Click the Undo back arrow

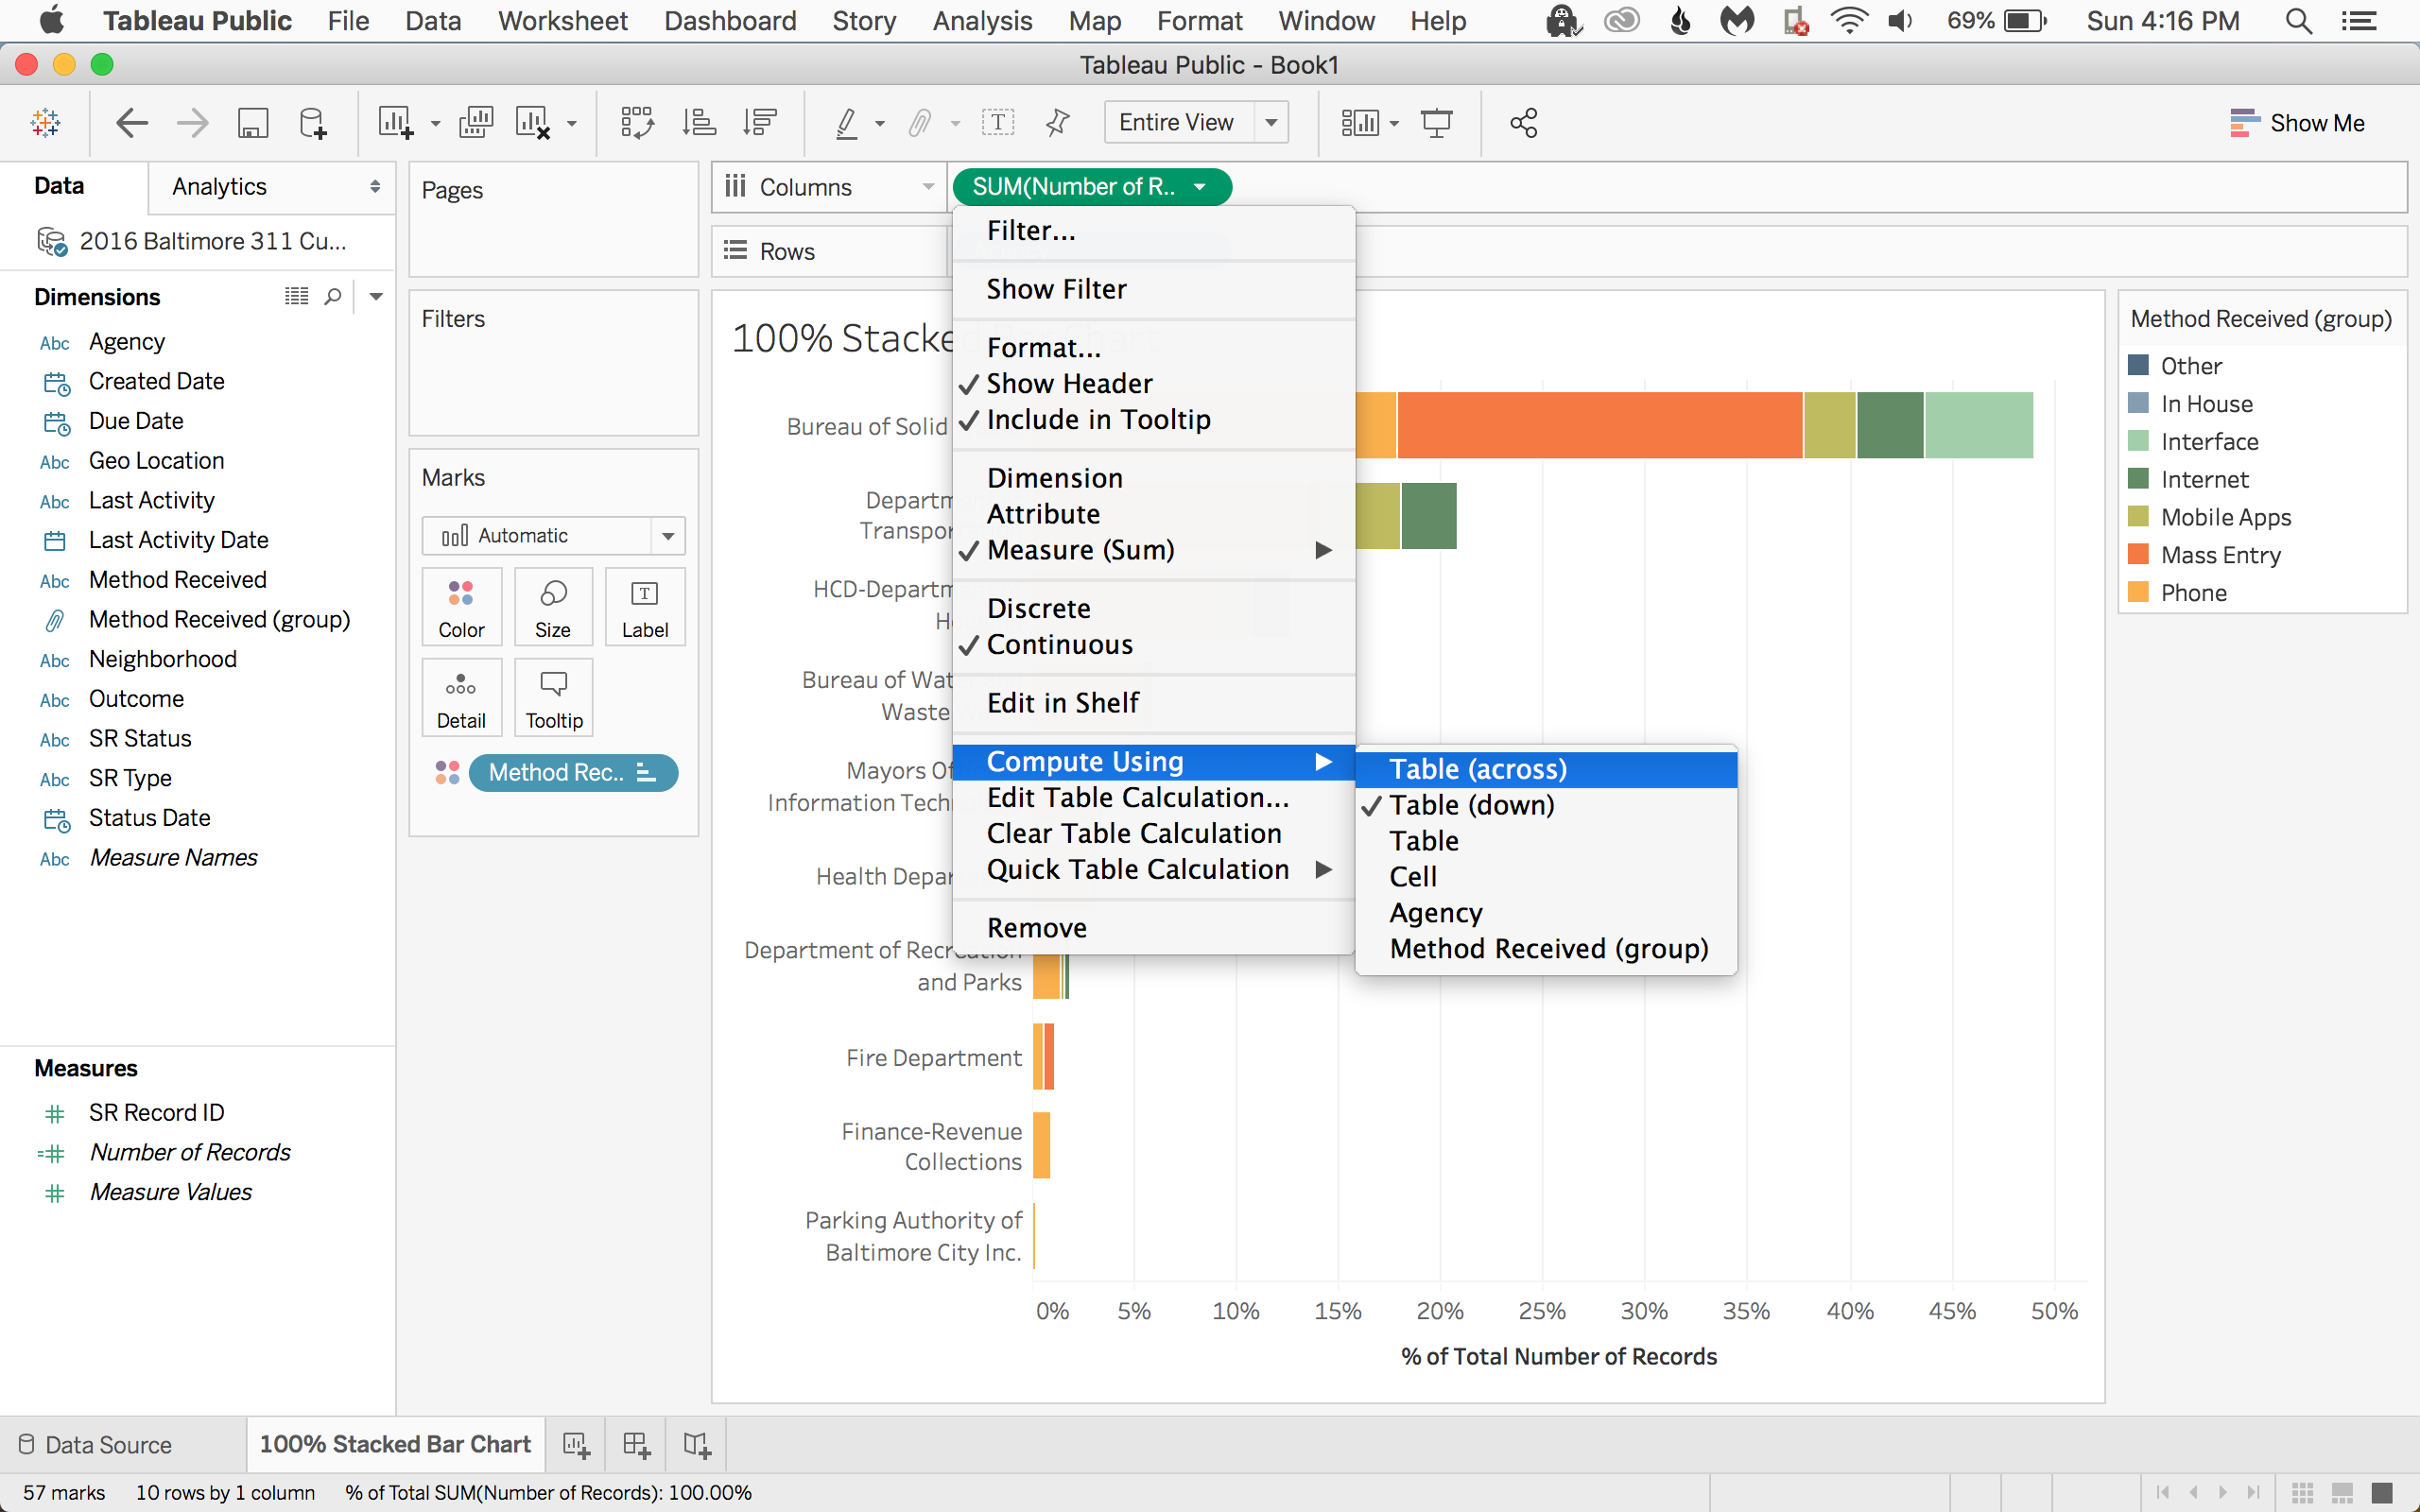pyautogui.click(x=131, y=123)
